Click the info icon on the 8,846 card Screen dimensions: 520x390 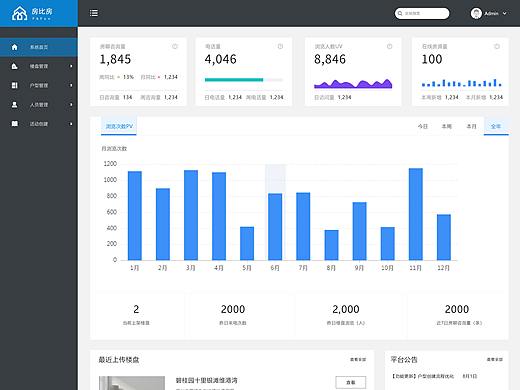point(389,46)
